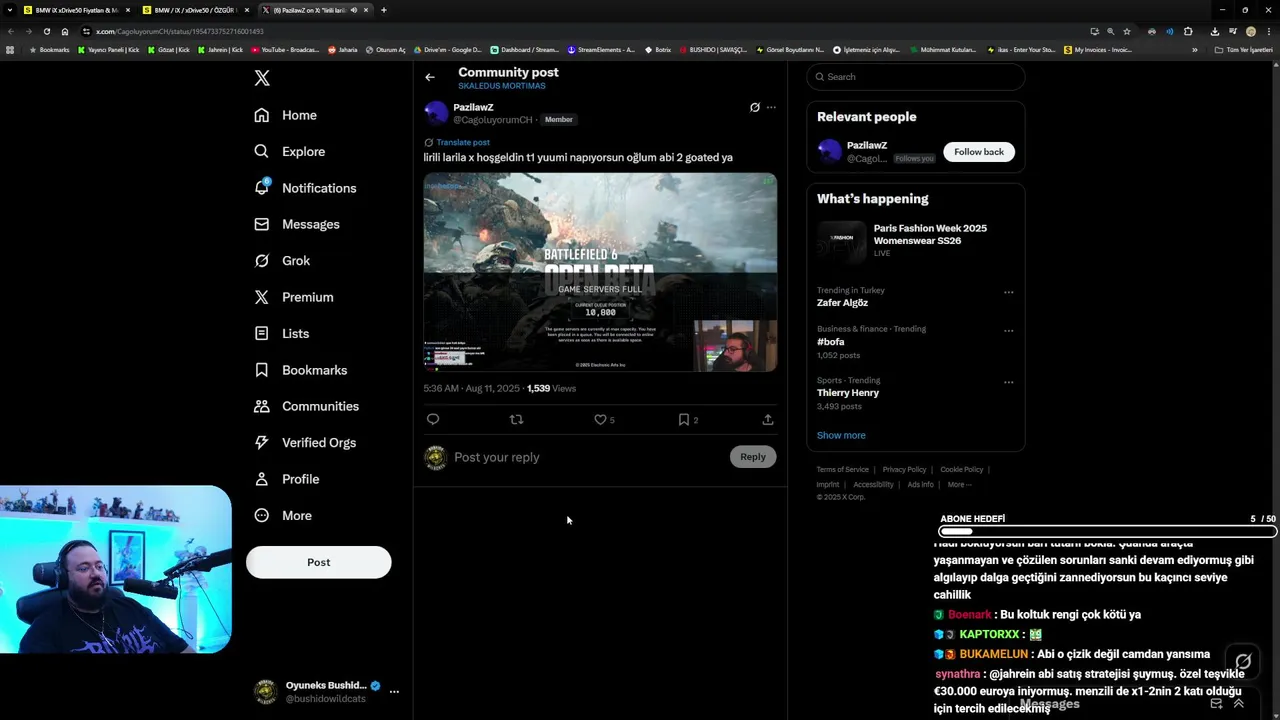Click the large Post button
This screenshot has width=1280, height=720.
318,562
